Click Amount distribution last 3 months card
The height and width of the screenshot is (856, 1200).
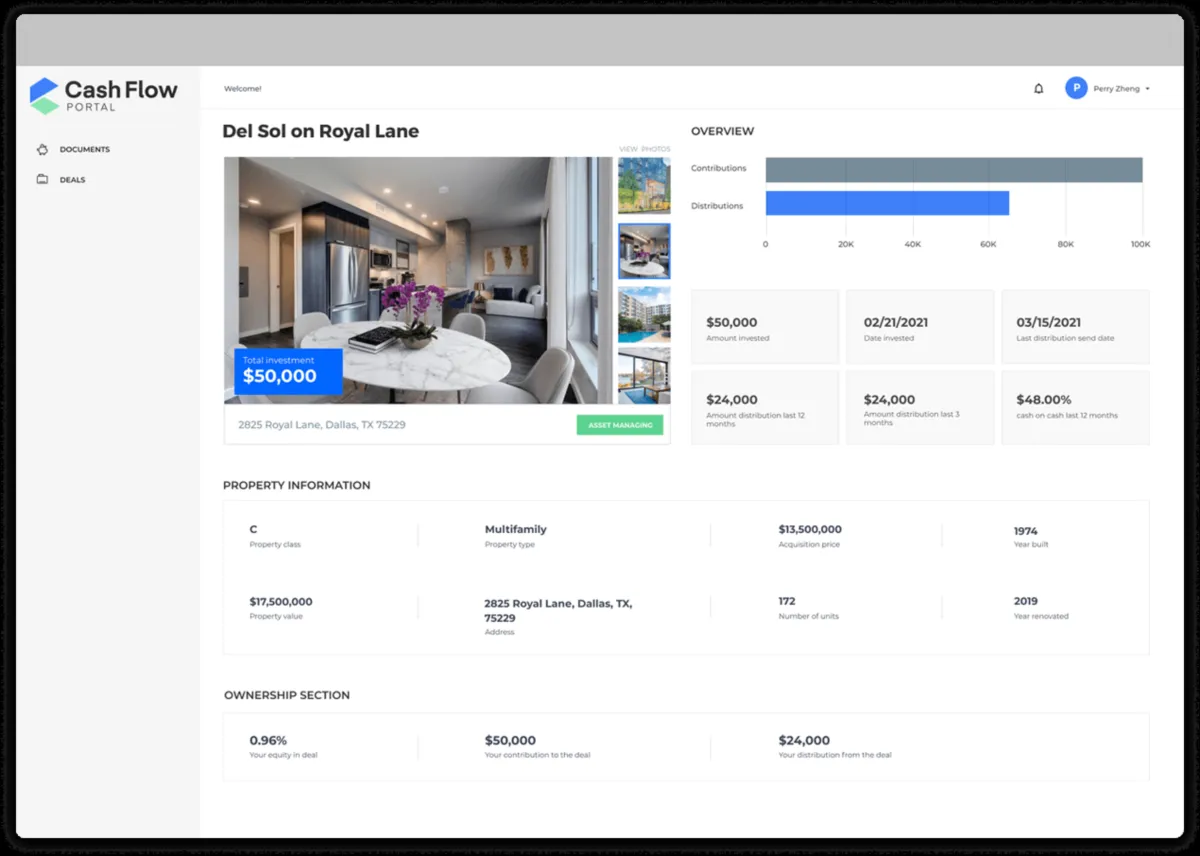pyautogui.click(x=920, y=408)
